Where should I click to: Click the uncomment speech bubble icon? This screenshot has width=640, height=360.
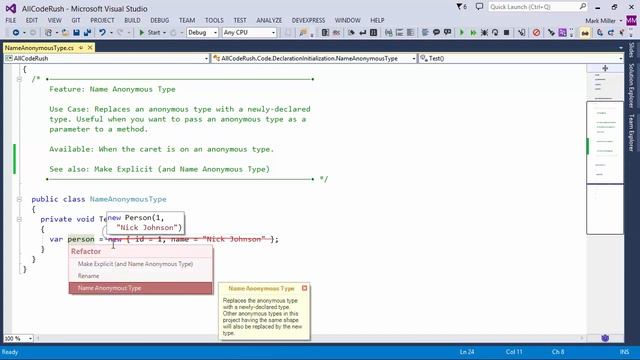(x=447, y=32)
